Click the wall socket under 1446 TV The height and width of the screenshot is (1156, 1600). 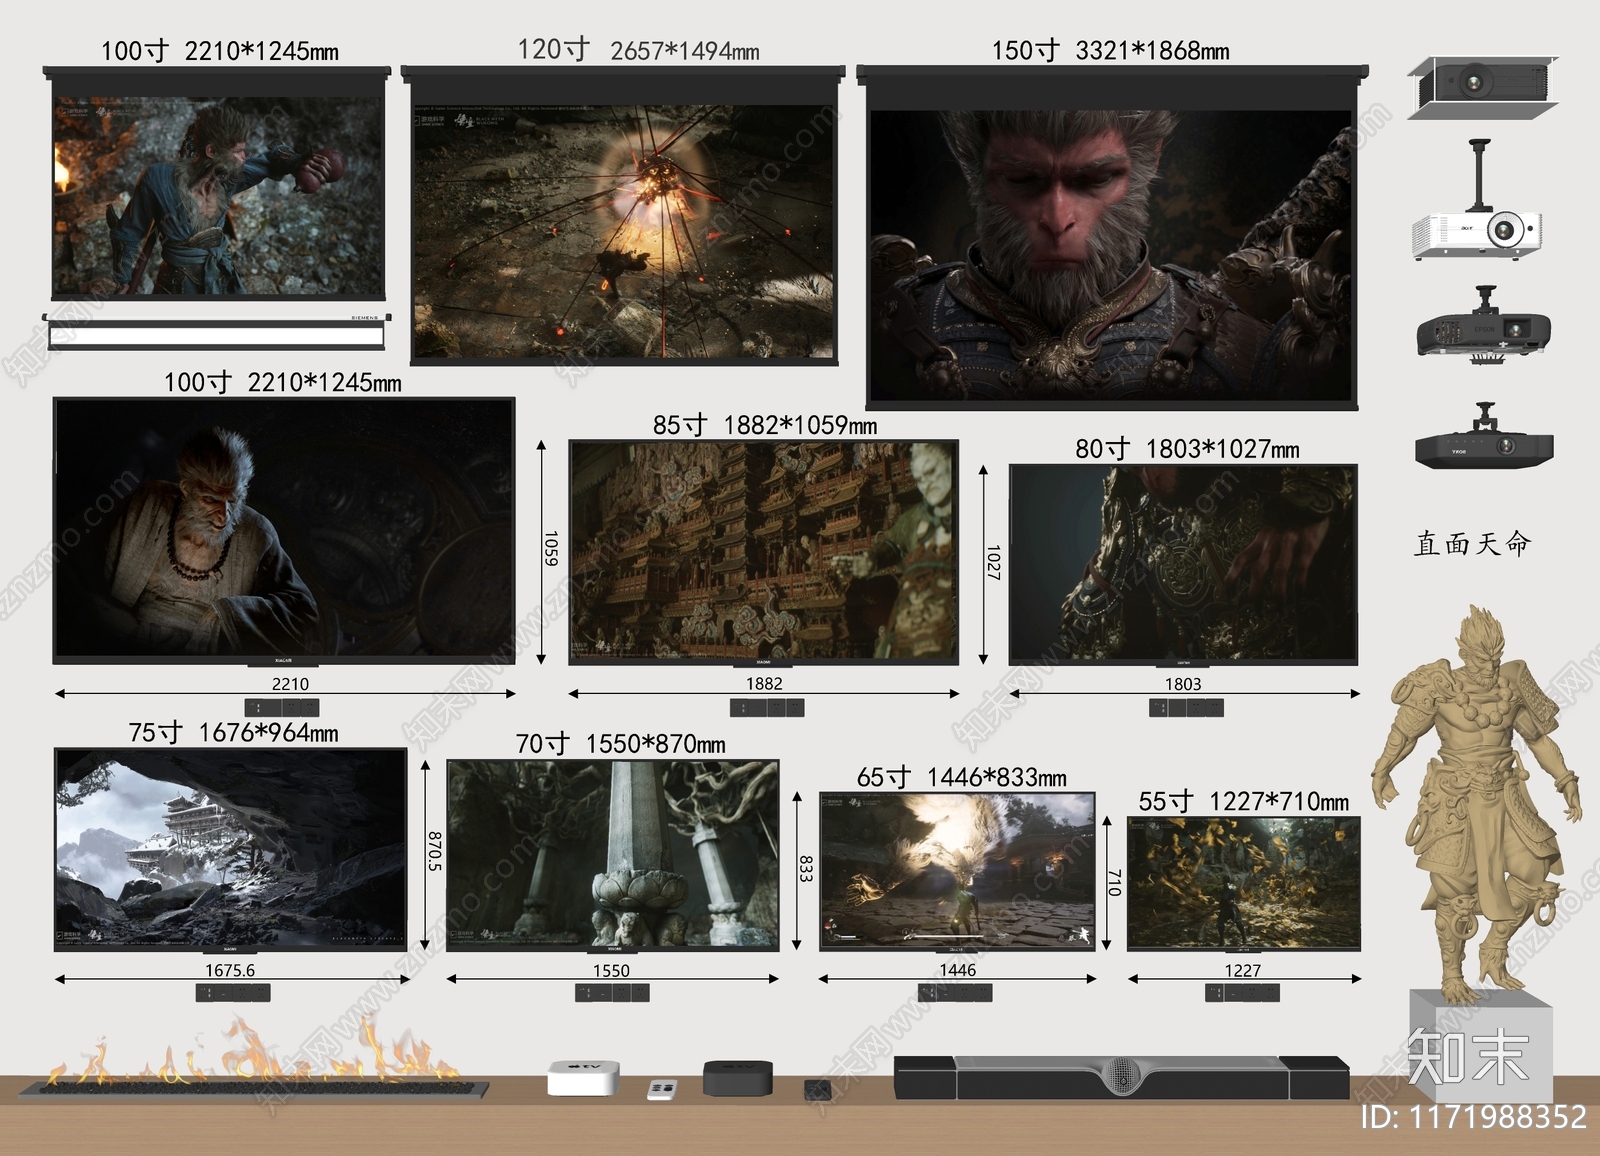coord(955,993)
